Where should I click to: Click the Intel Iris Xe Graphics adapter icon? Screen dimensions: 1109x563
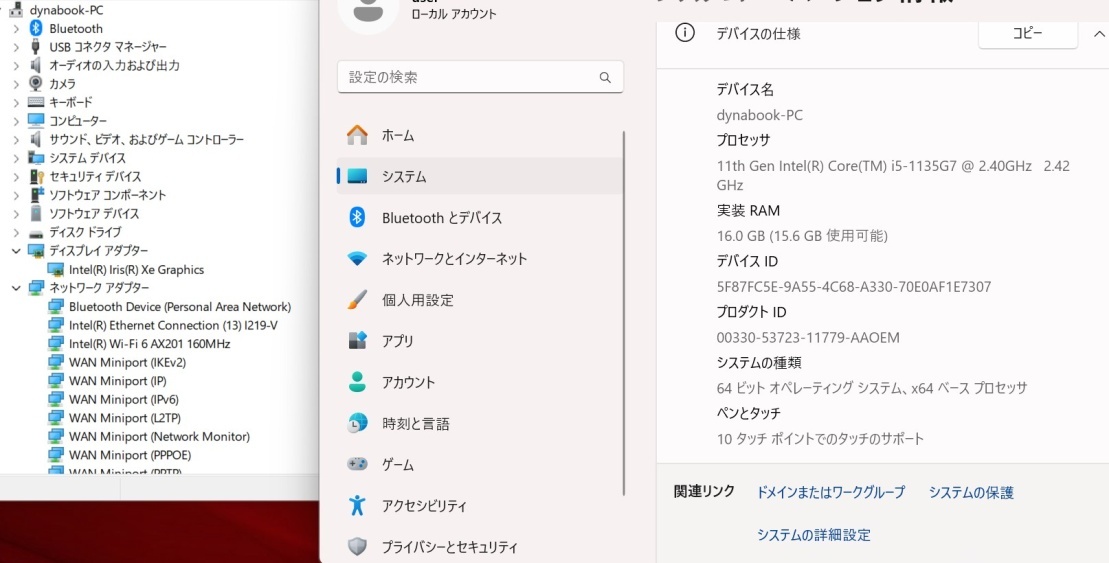pyautogui.click(x=55, y=269)
